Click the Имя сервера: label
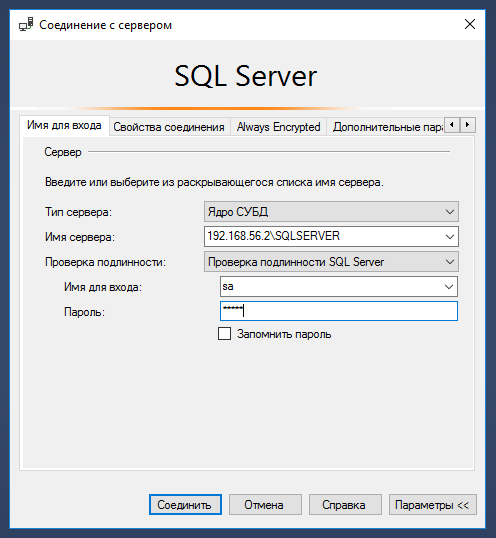This screenshot has height=538, width=496. coord(80,237)
